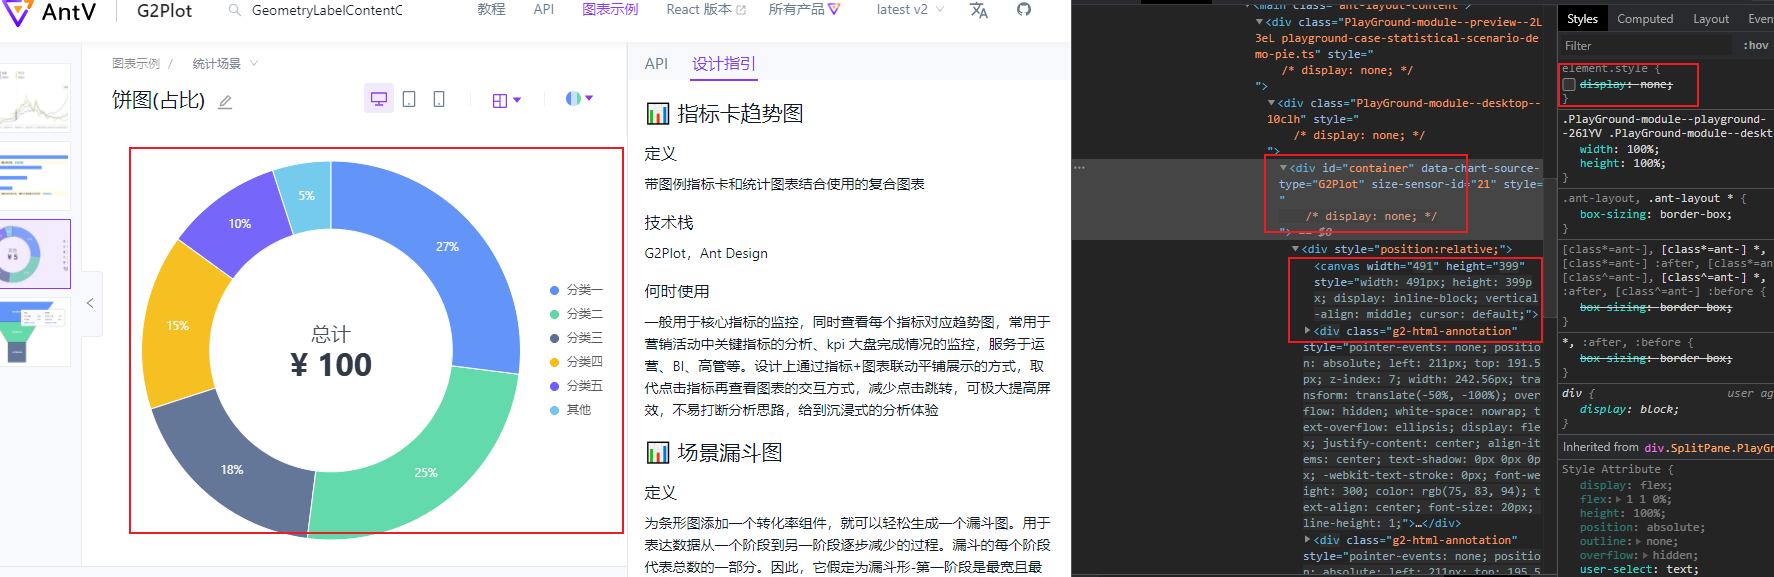Viewport: 1774px width, 577px height.
Task: Click the 10% purple pie slice
Action: (x=240, y=222)
